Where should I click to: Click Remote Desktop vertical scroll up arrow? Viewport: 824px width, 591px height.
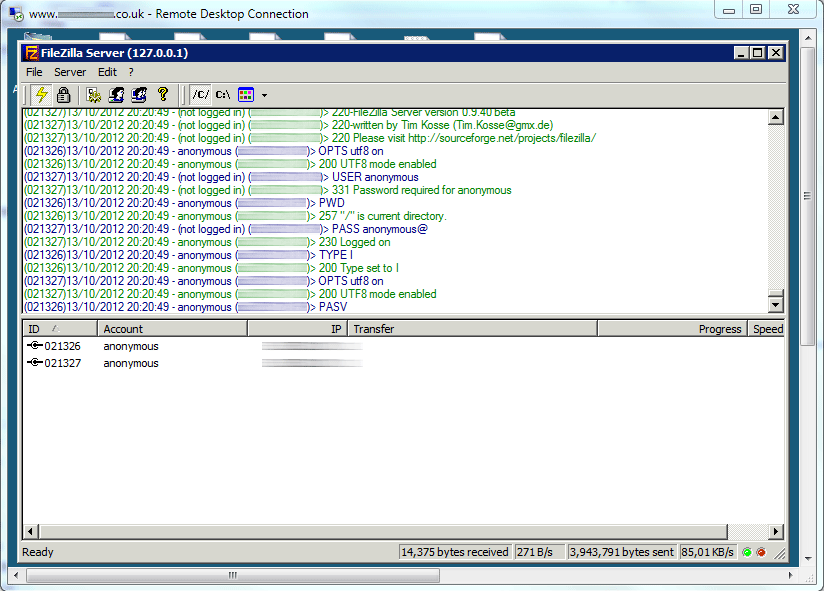tap(808, 38)
